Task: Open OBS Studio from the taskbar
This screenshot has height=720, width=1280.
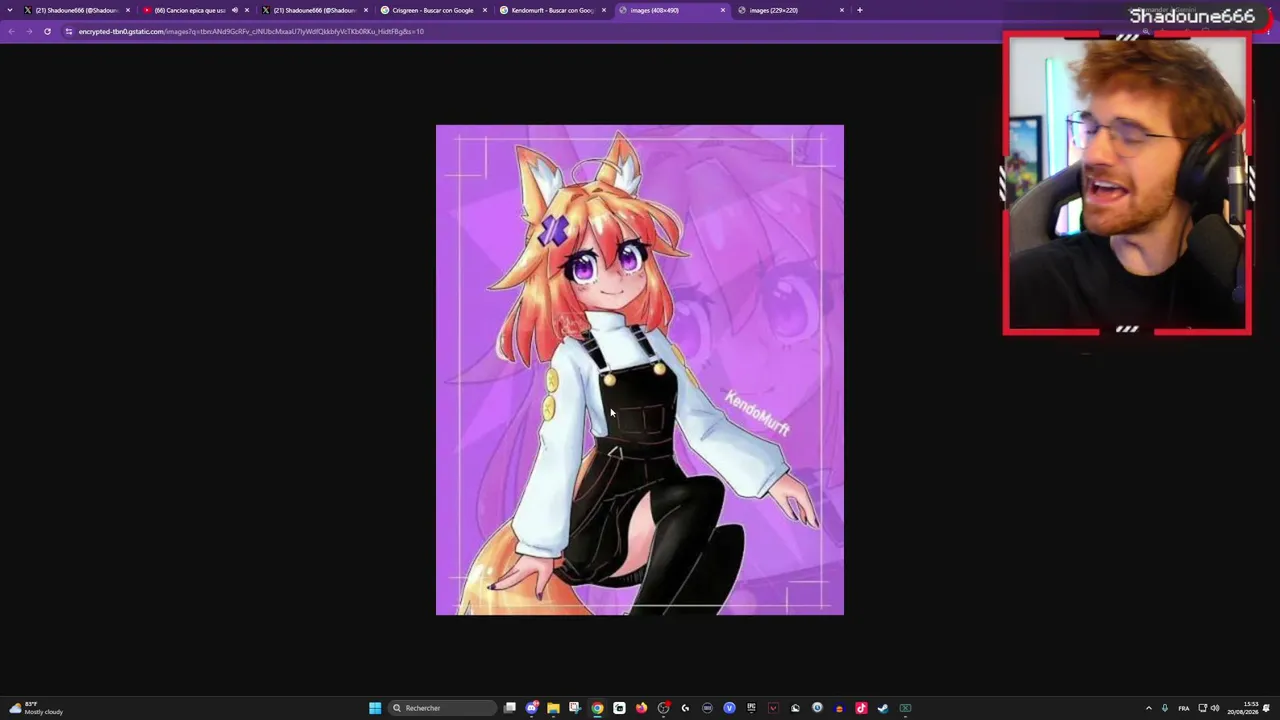Action: point(663,708)
